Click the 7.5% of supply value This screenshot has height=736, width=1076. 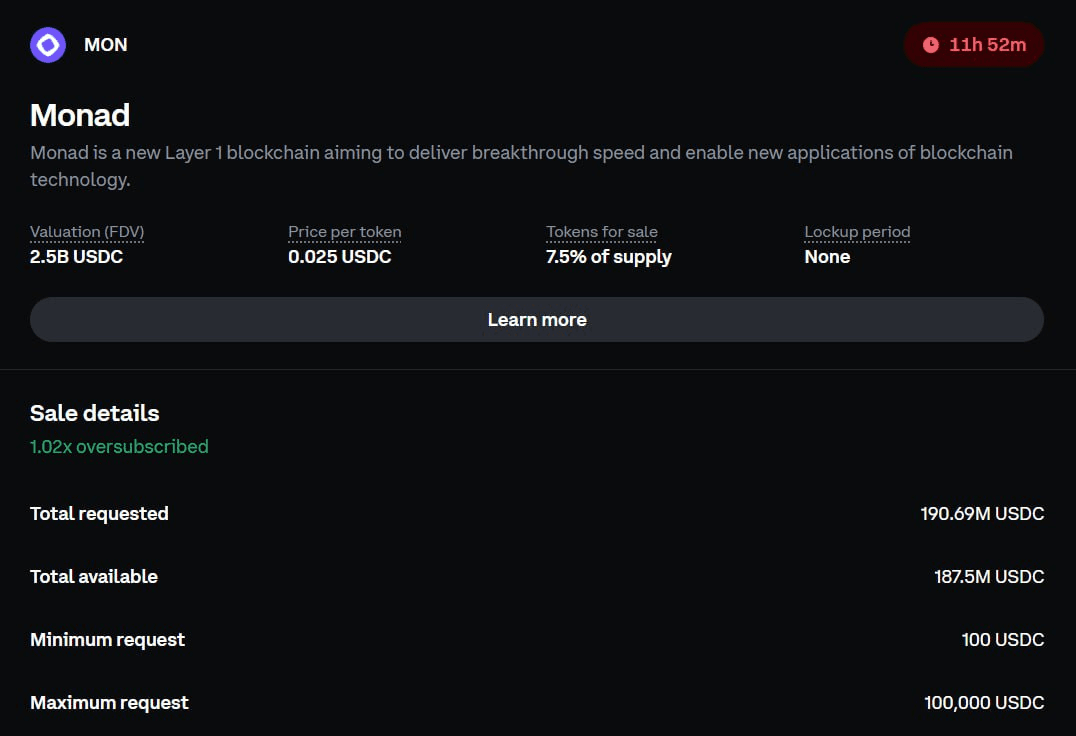[608, 257]
